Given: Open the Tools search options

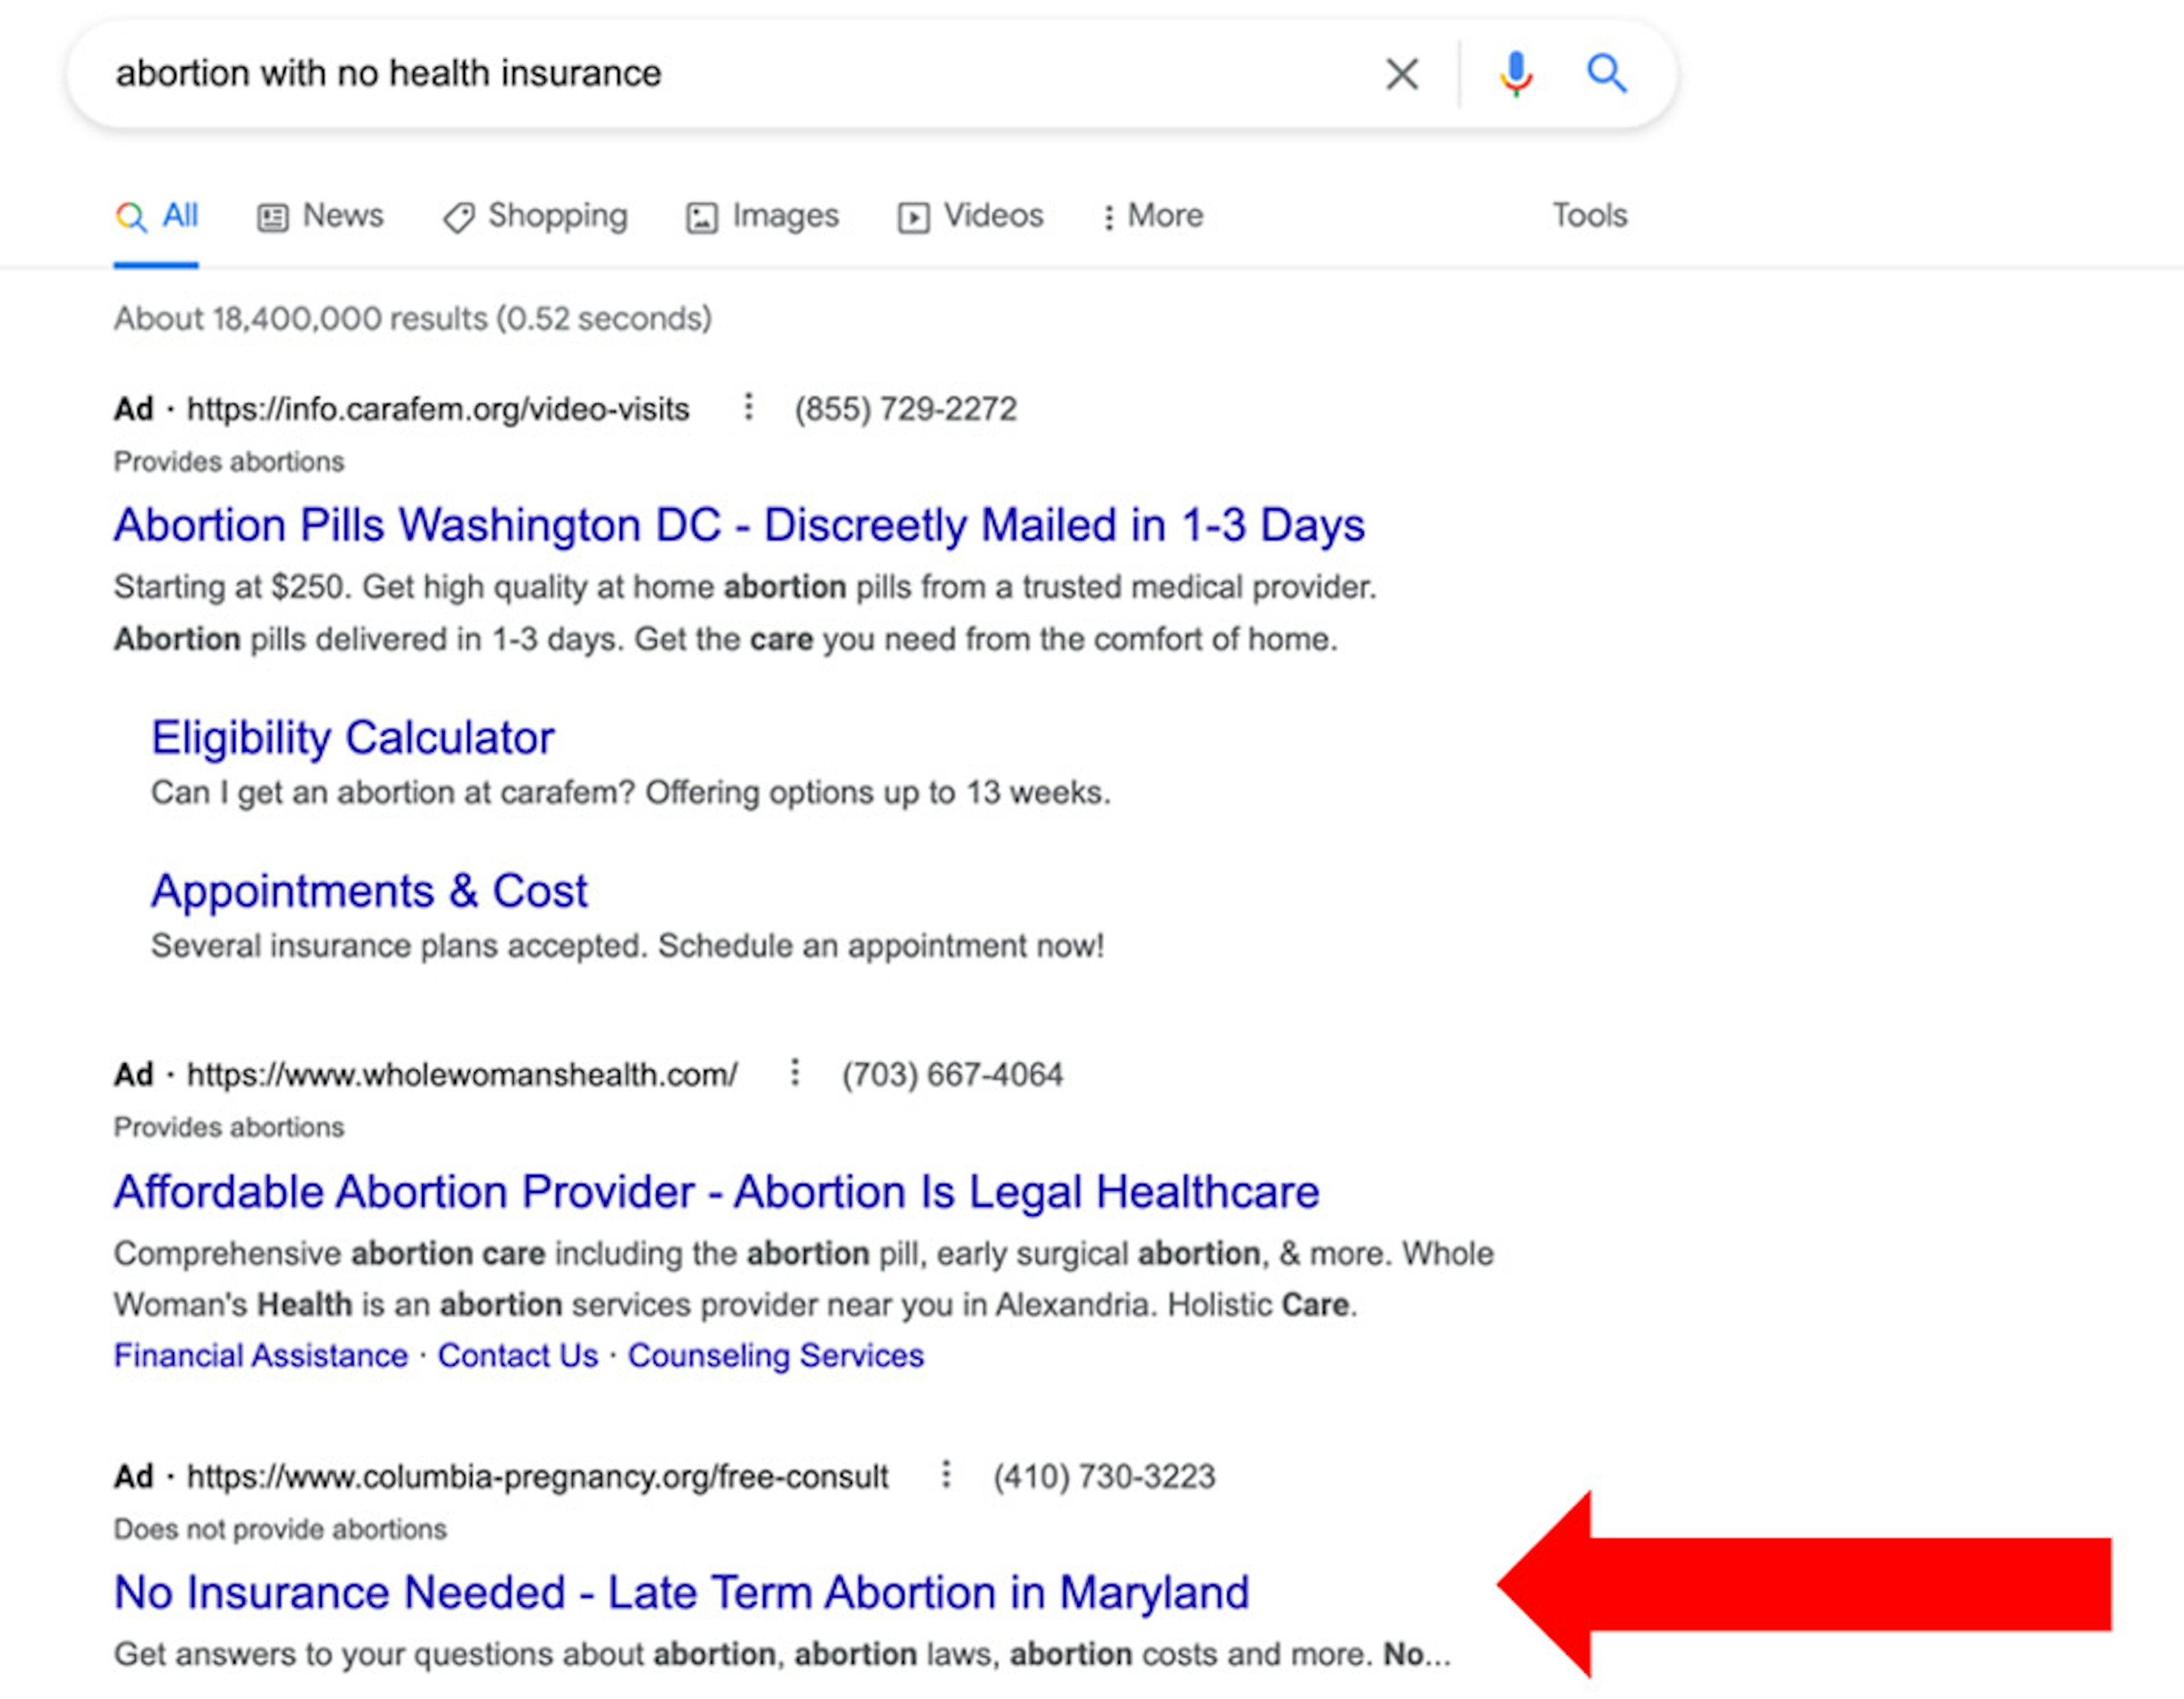Looking at the screenshot, I should pos(1590,216).
